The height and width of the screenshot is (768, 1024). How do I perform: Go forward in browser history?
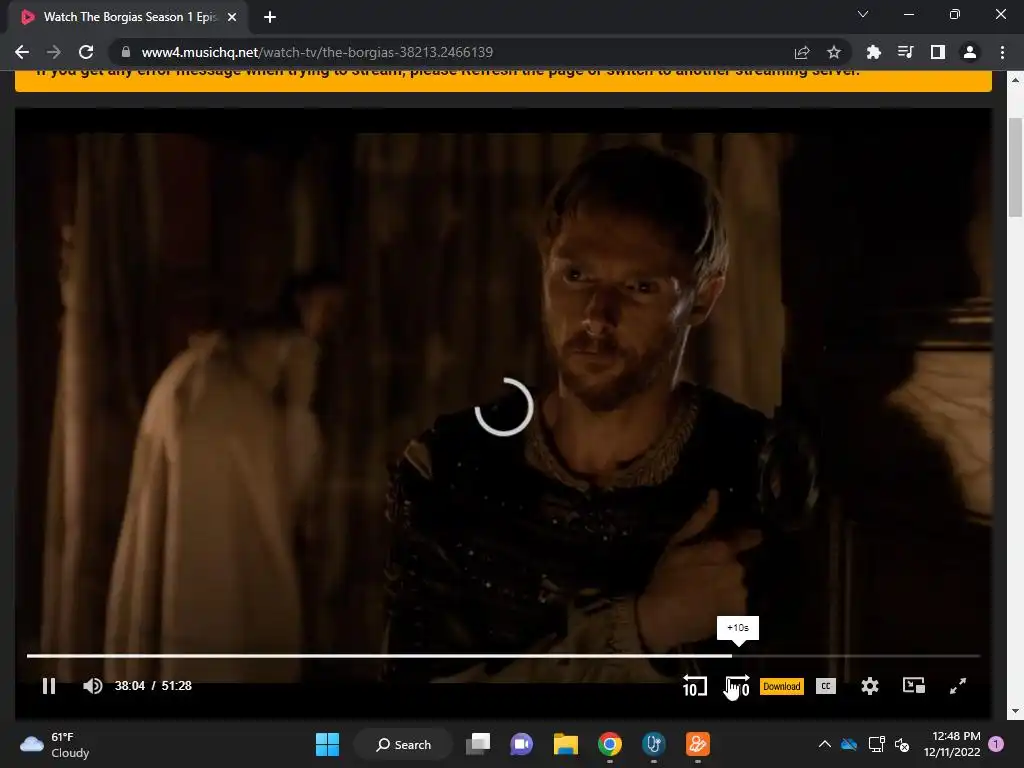[x=54, y=52]
